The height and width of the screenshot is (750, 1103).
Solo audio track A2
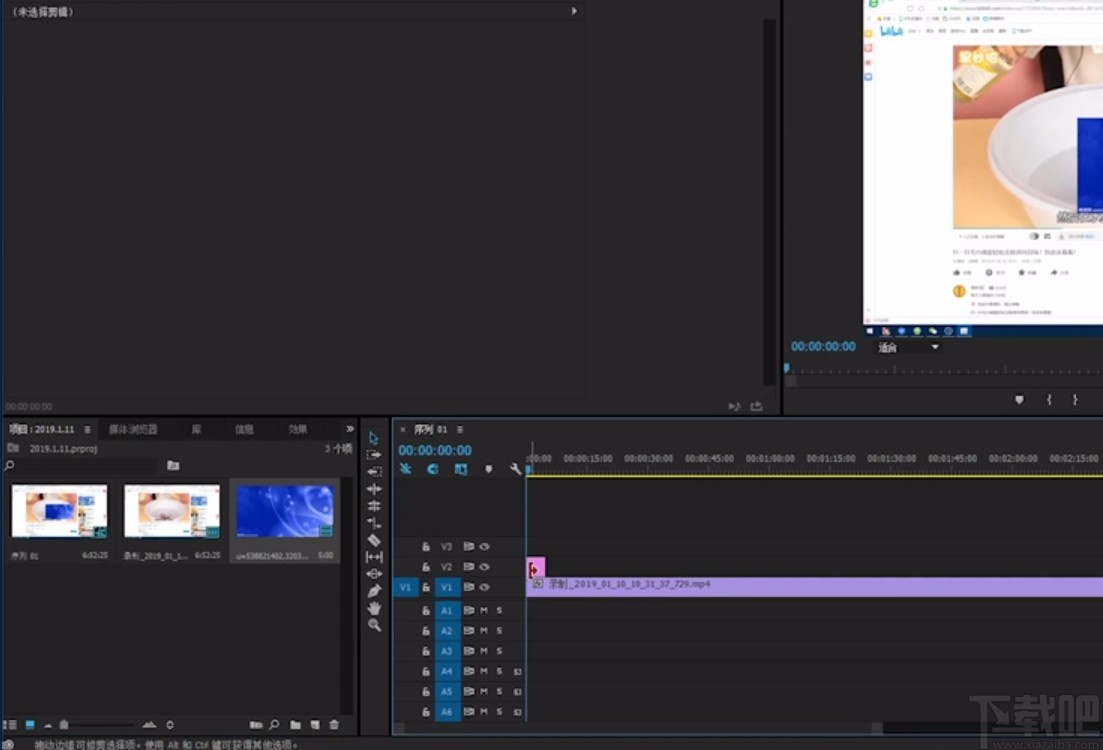click(499, 630)
